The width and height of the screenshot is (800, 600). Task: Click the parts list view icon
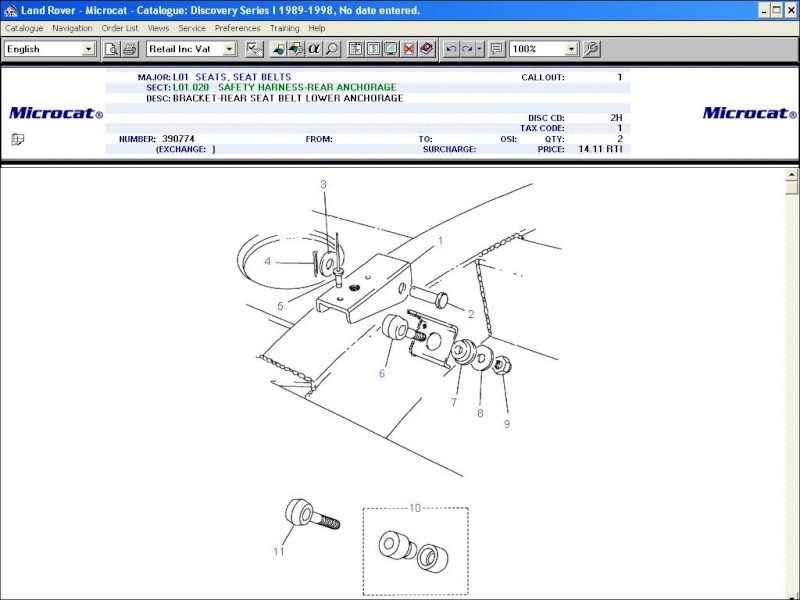pos(356,49)
